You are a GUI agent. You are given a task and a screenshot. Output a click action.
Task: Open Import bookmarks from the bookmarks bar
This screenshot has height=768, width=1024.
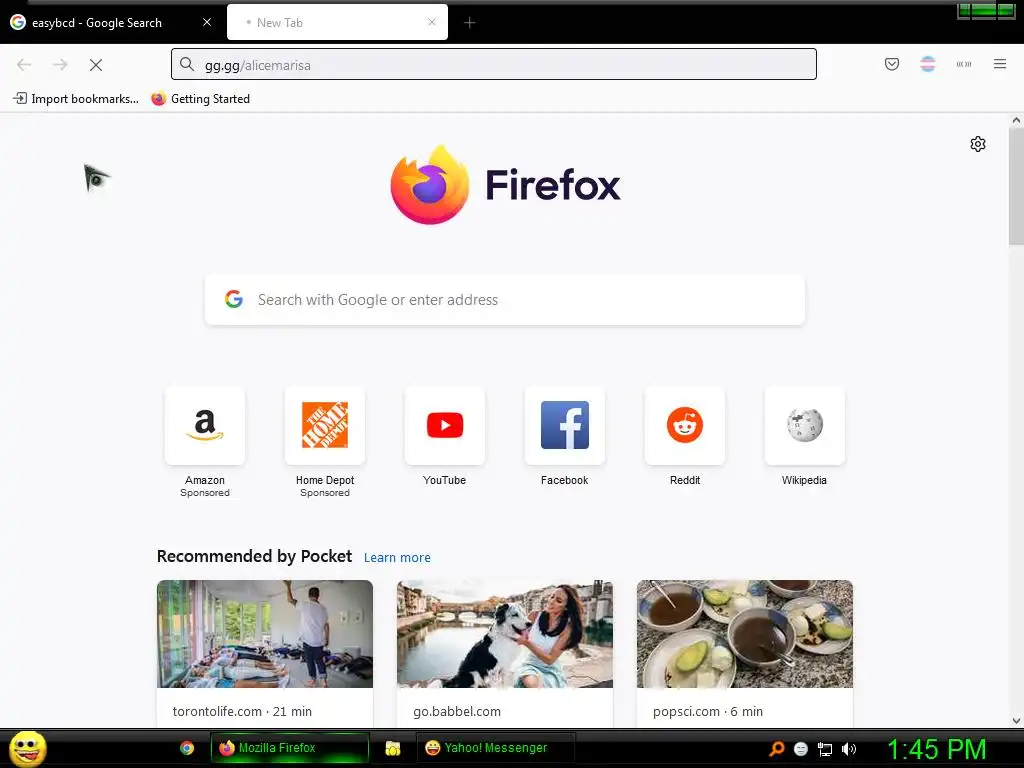76,99
